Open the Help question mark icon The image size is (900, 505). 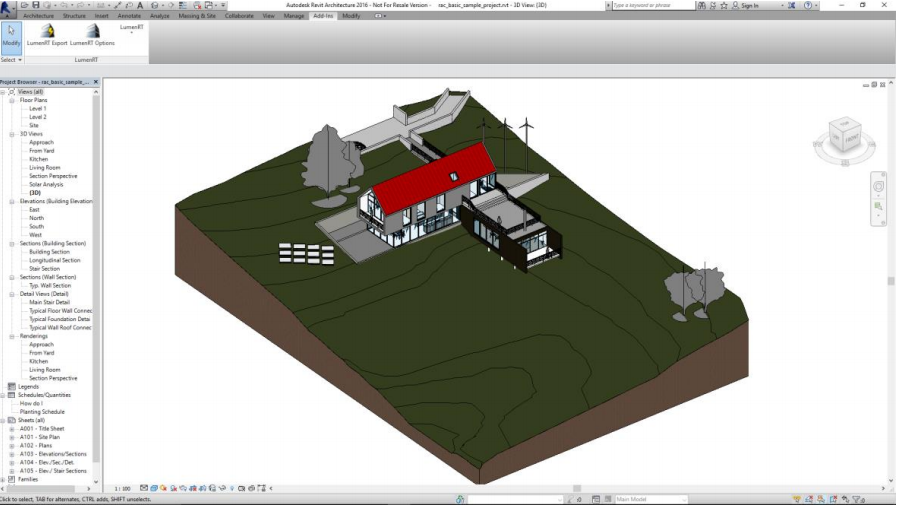click(x=808, y=5)
